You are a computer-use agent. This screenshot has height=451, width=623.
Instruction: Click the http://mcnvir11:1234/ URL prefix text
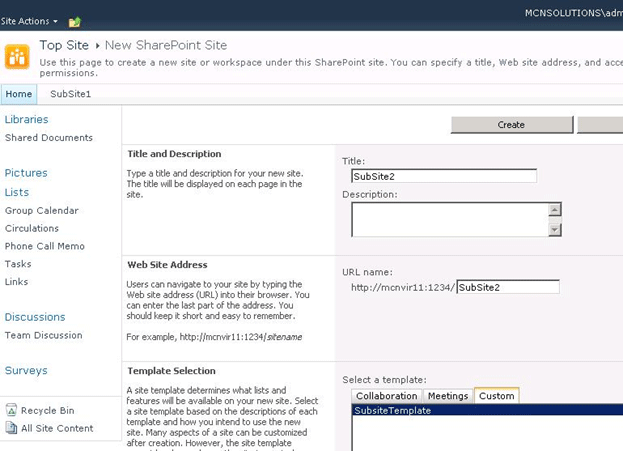(402, 287)
